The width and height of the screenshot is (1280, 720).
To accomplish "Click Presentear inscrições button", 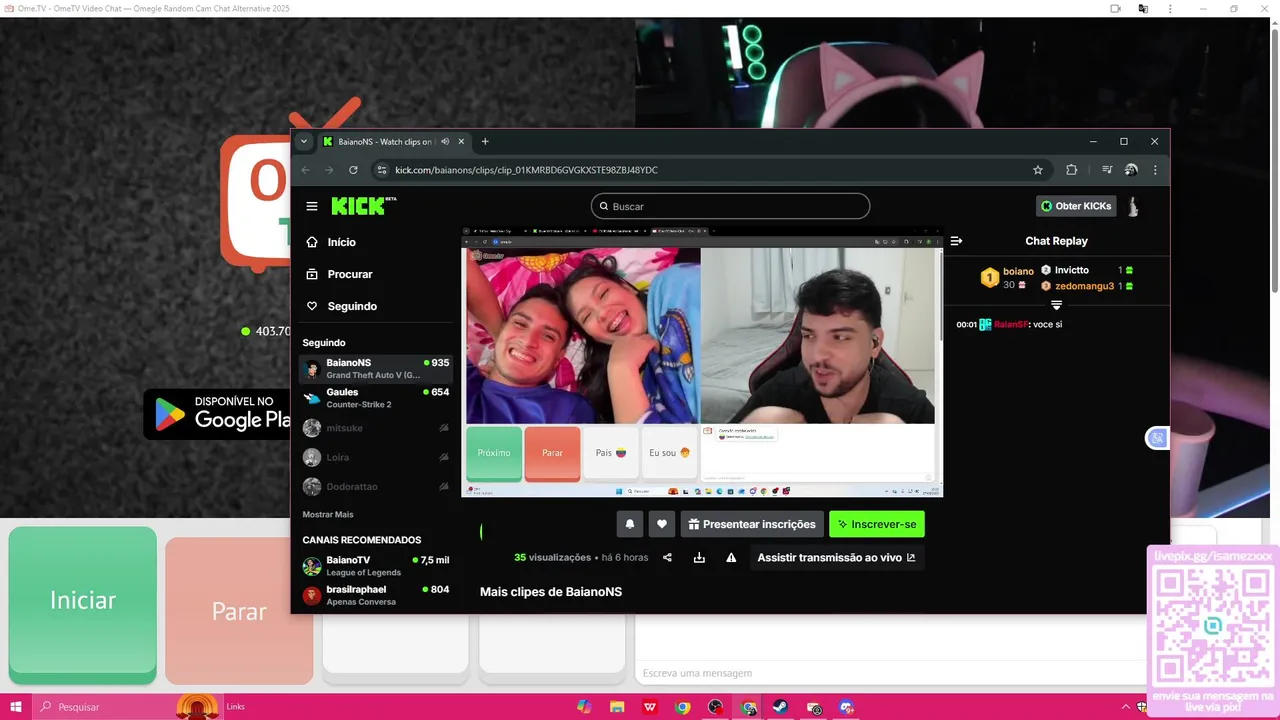I will pos(752,524).
